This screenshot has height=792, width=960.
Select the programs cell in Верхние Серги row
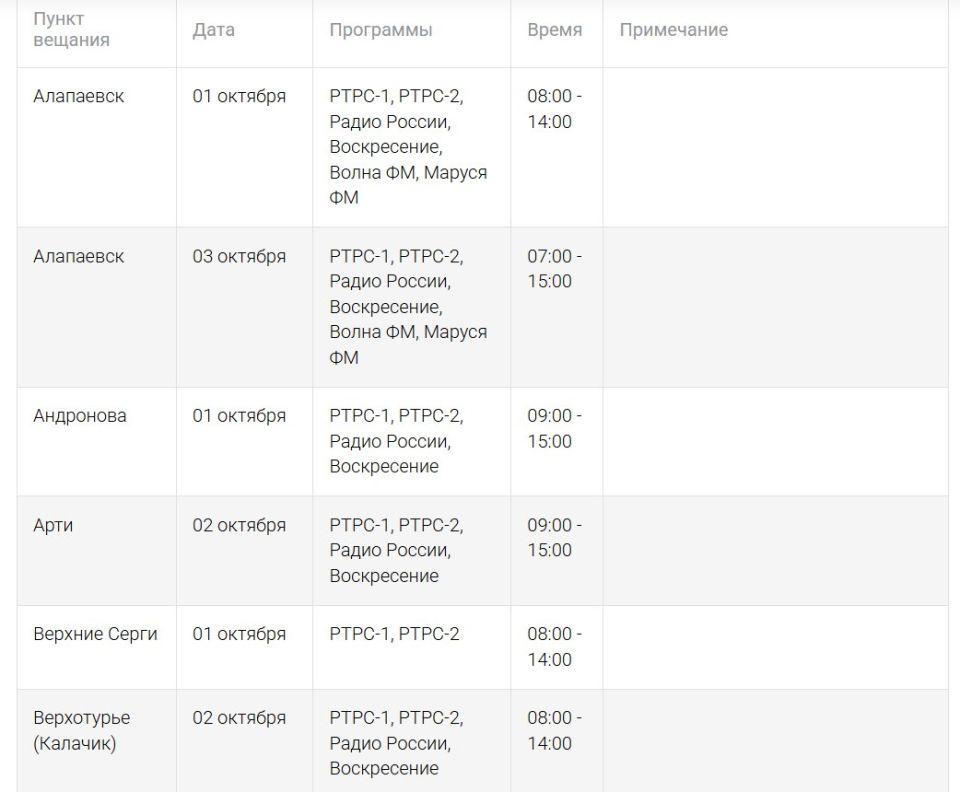[394, 634]
